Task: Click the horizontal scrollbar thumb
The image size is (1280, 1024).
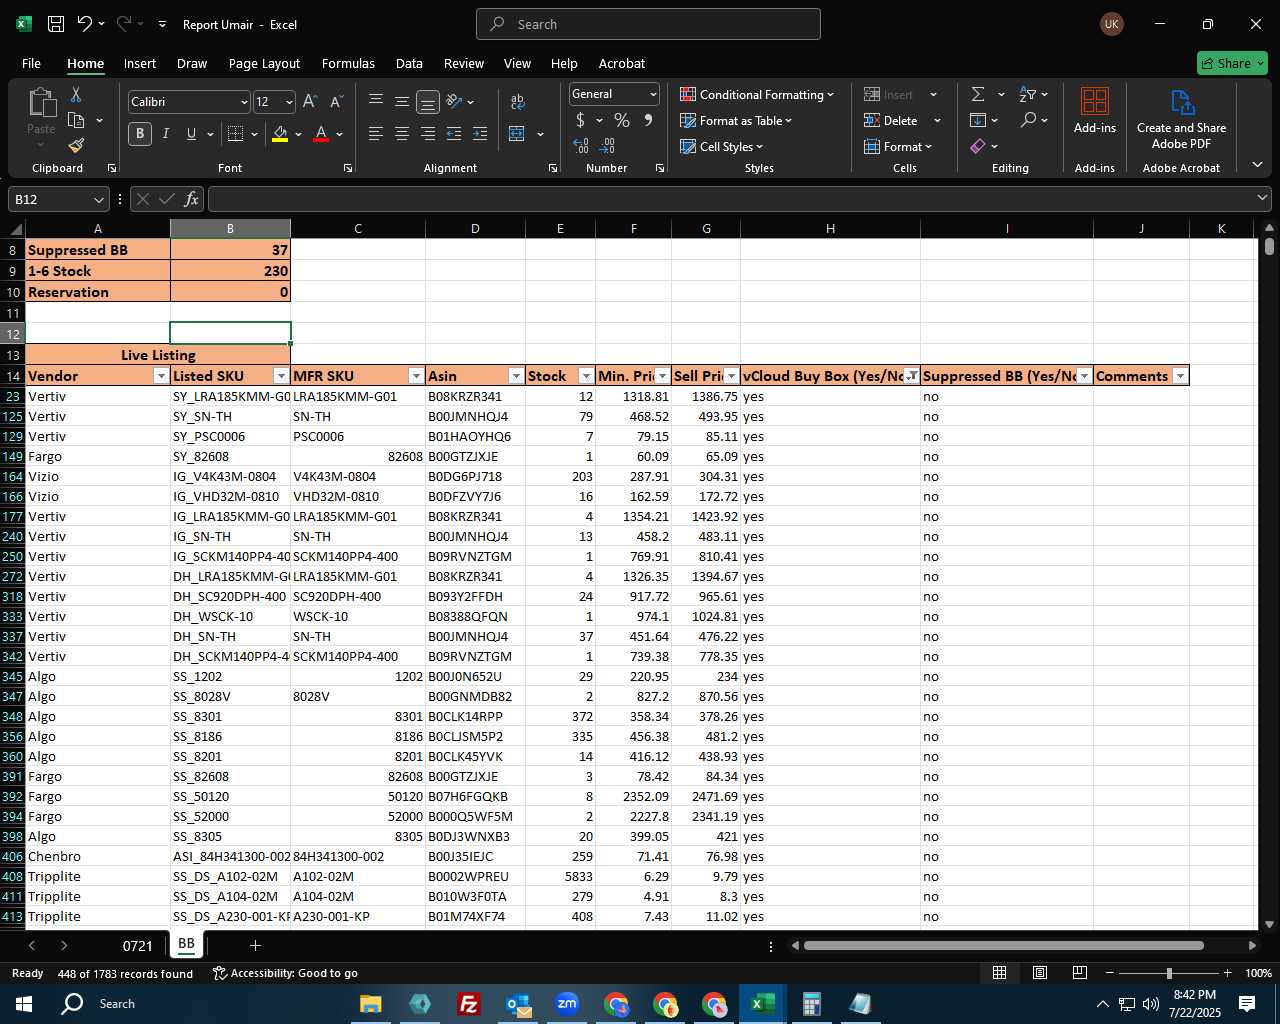Action: [x=1003, y=945]
